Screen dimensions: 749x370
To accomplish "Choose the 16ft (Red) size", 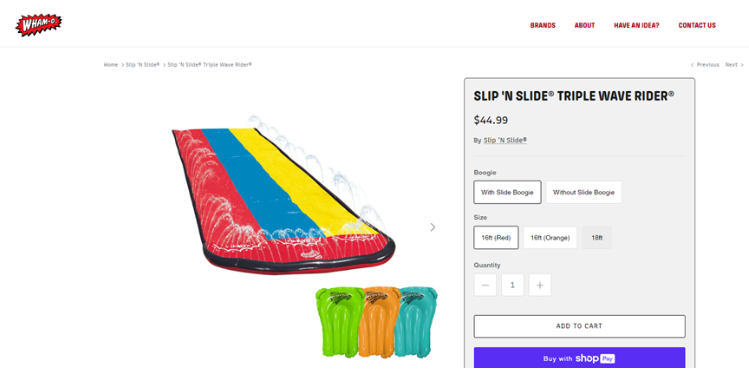I will [496, 238].
